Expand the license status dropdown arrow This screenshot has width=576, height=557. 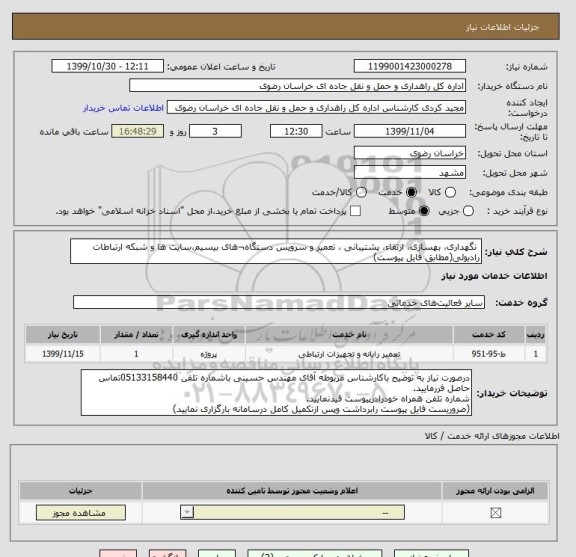[x=187, y=512]
